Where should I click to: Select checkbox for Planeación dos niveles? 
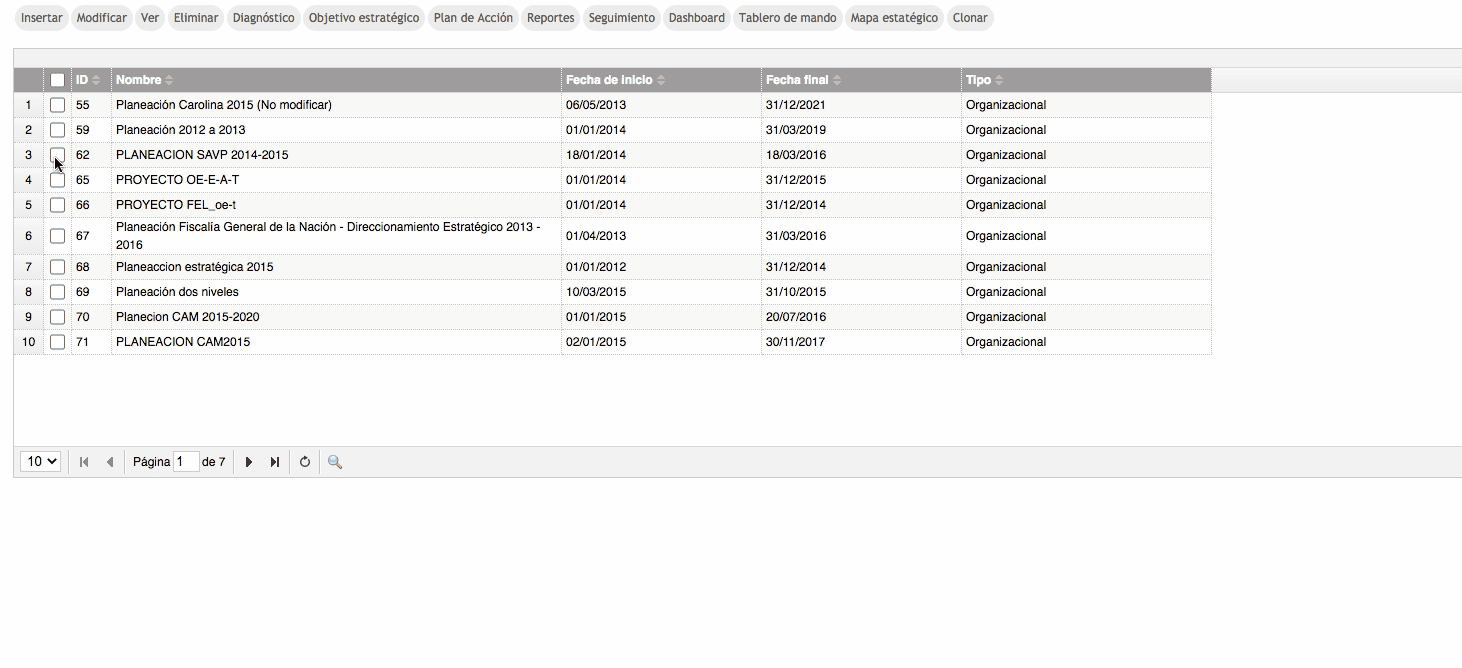pos(58,292)
